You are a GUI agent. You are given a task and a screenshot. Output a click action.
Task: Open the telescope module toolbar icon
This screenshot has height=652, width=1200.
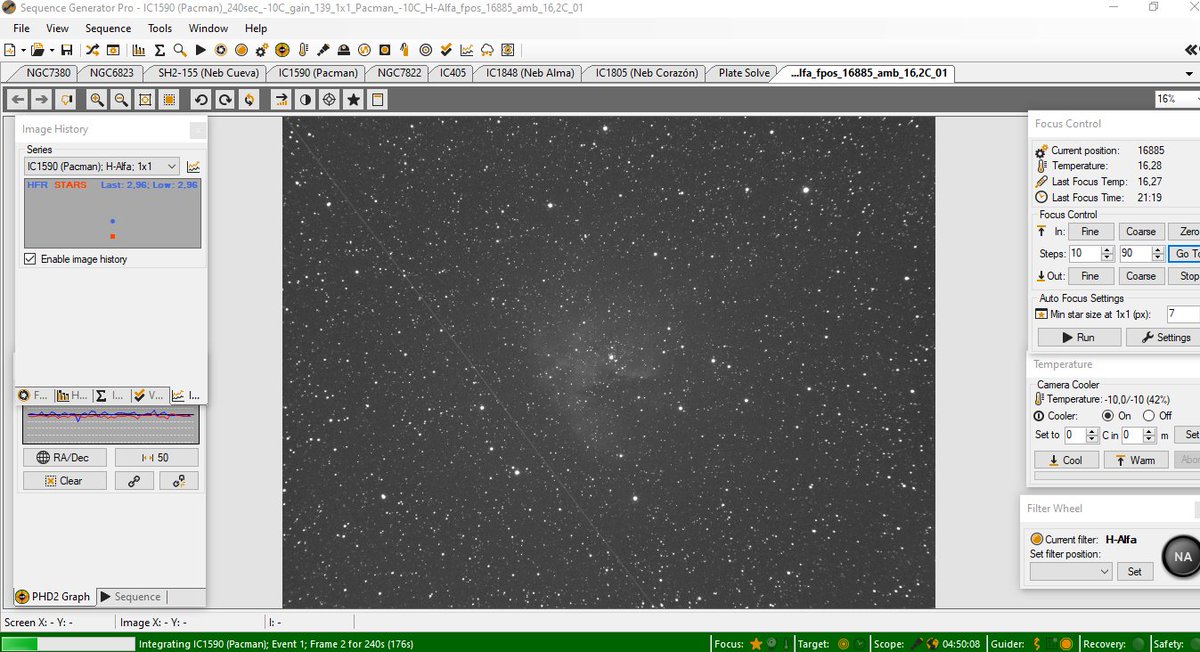click(x=323, y=50)
